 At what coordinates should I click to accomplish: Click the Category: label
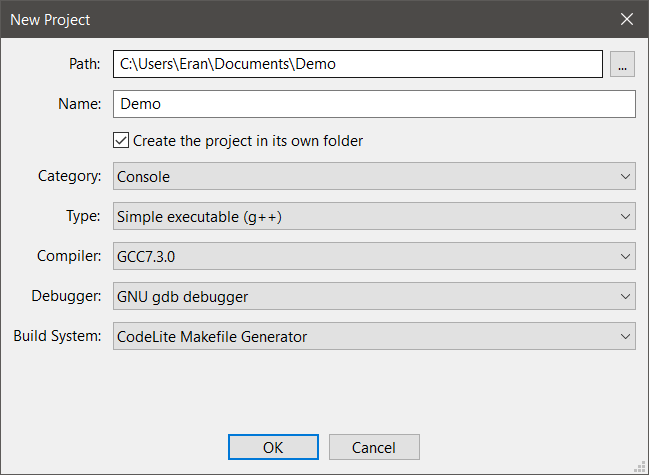(70, 176)
